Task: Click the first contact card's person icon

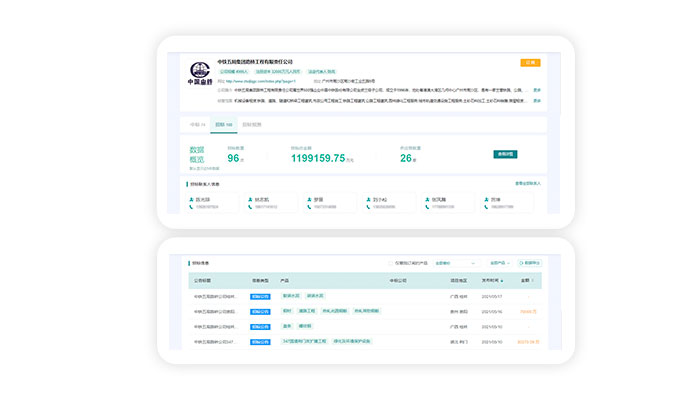Action: (x=191, y=200)
